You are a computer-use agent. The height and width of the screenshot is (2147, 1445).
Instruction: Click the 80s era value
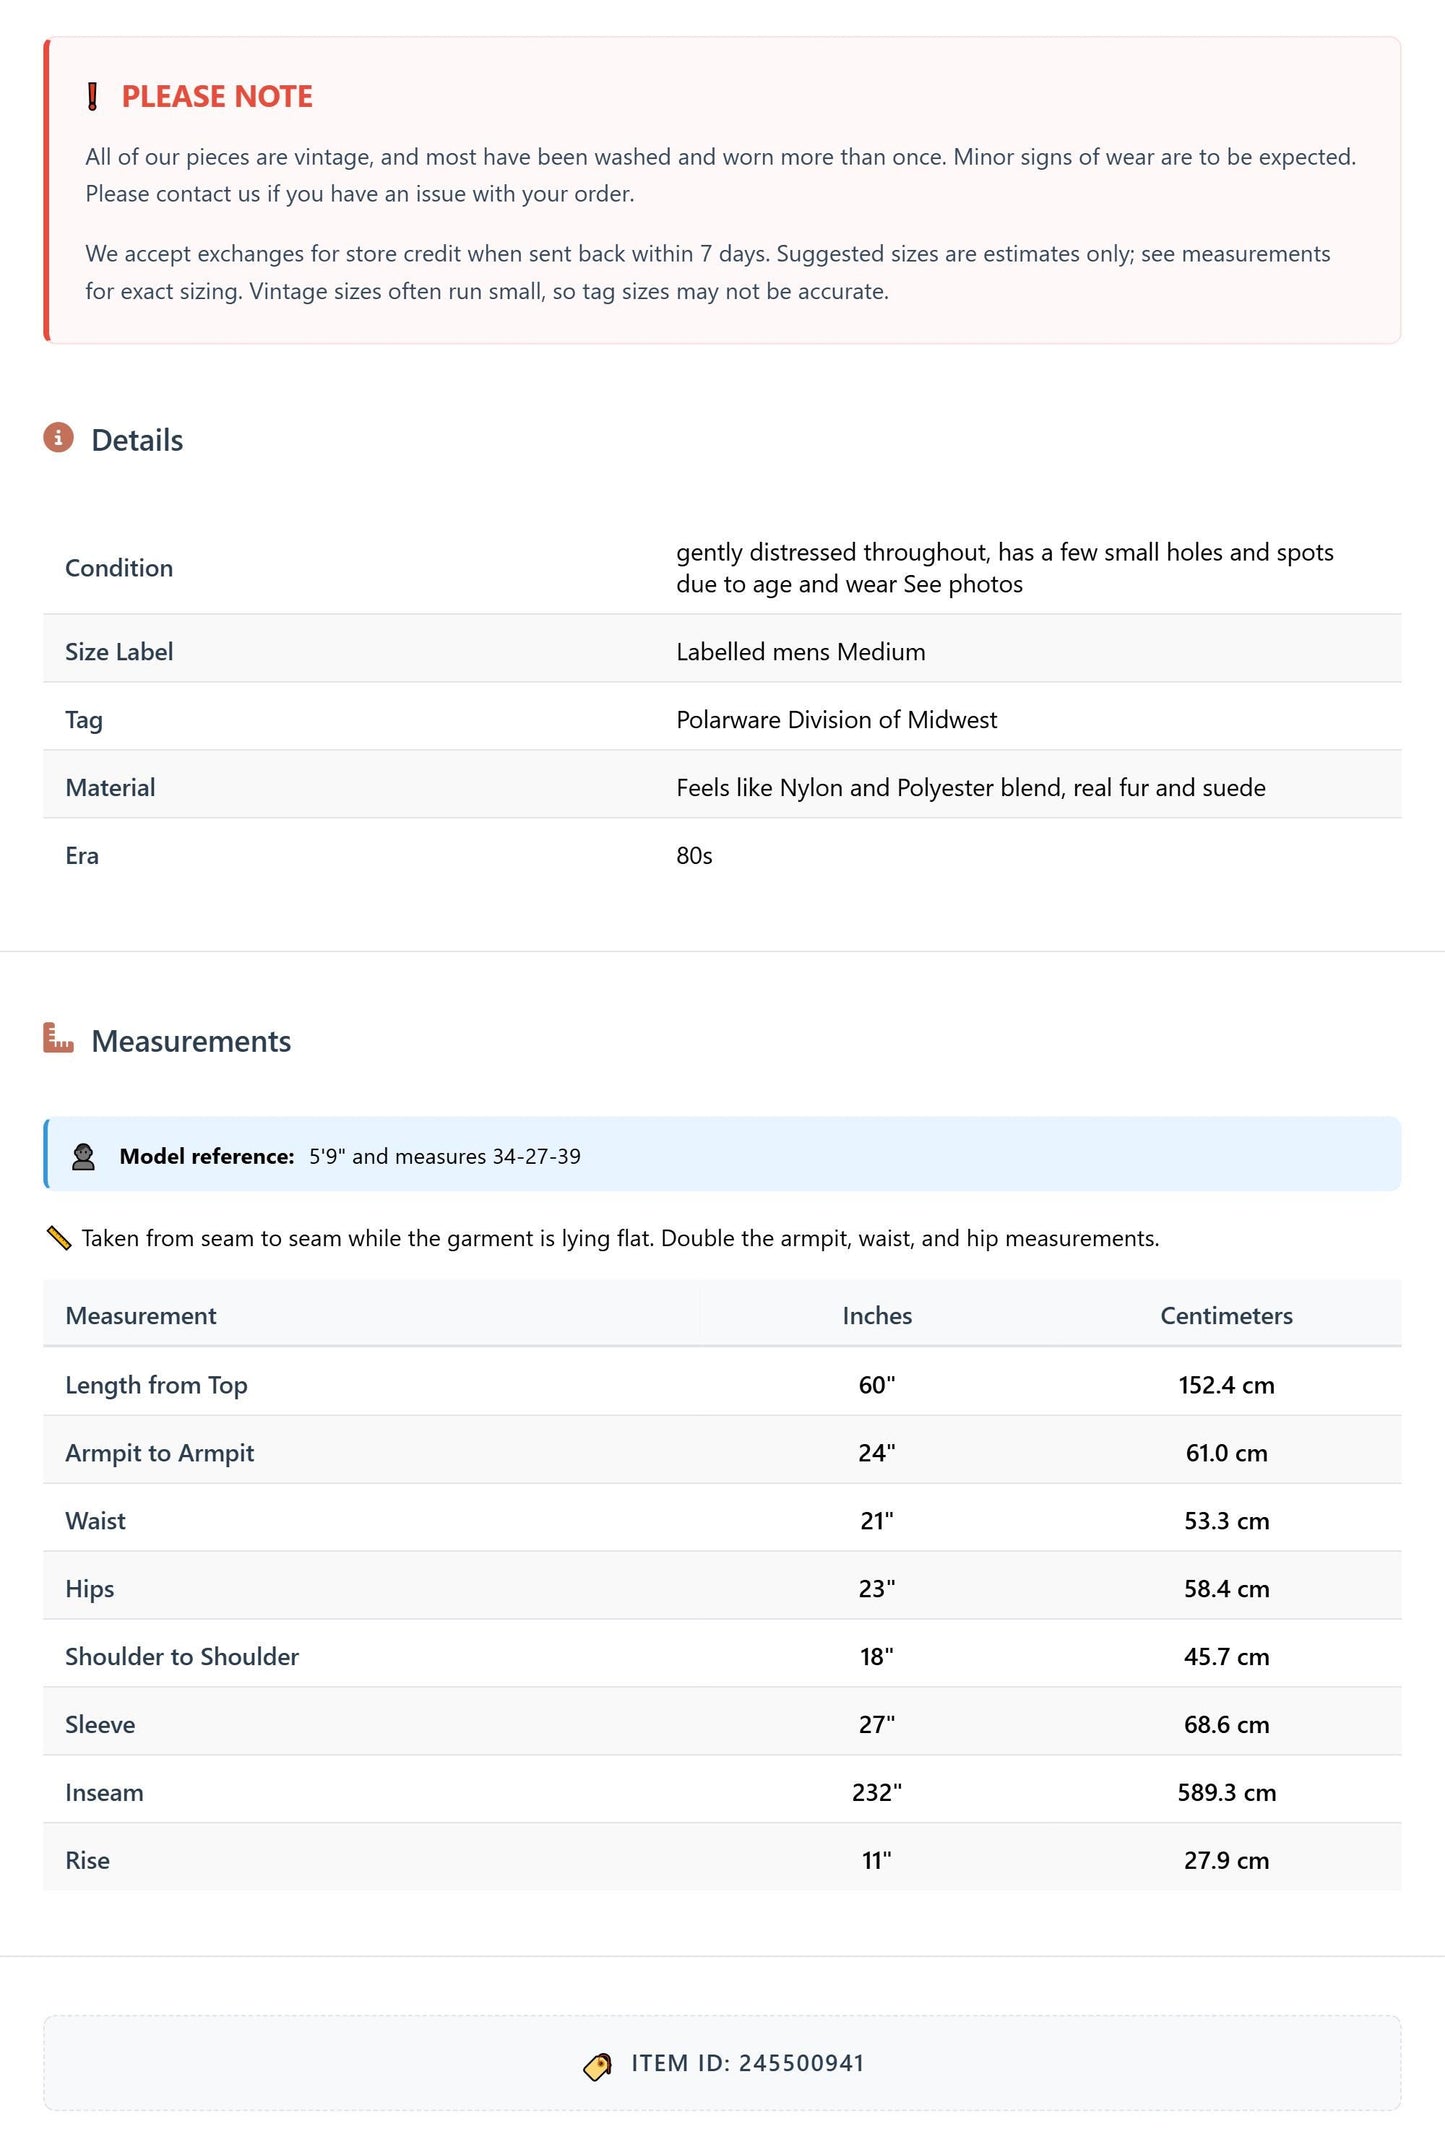(x=694, y=856)
